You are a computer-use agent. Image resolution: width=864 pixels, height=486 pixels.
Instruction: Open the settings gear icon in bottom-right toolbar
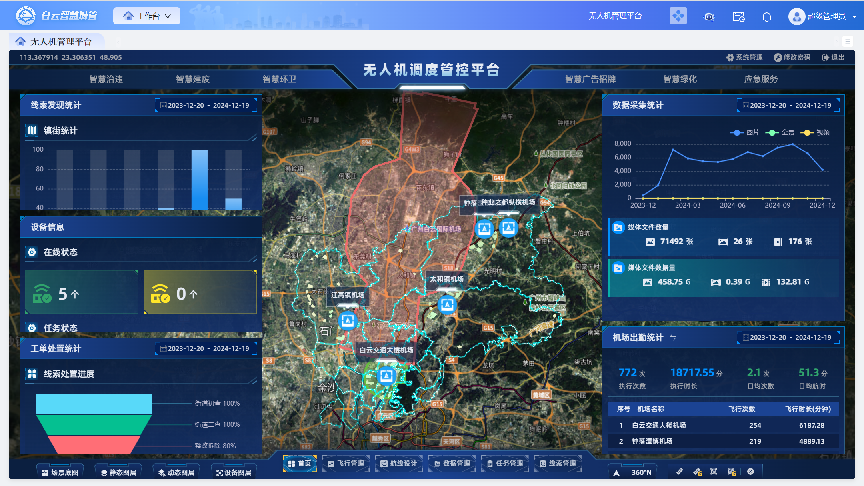coord(749,470)
